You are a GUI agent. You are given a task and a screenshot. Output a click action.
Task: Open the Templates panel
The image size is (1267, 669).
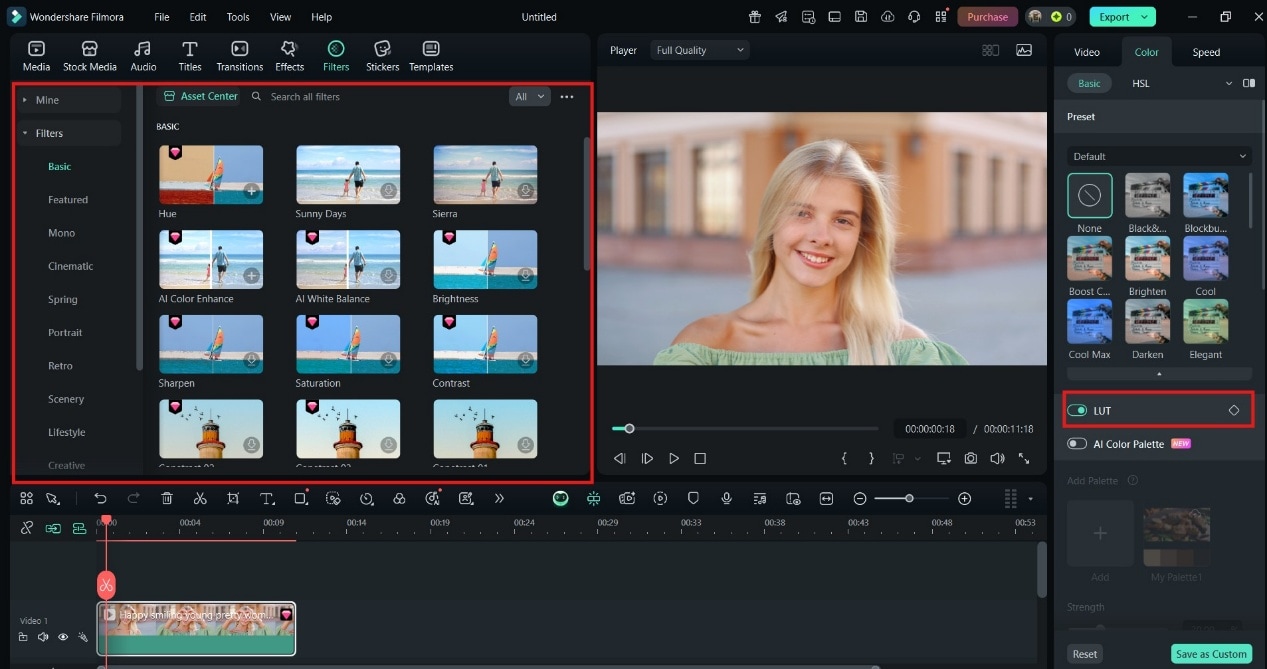tap(431, 56)
